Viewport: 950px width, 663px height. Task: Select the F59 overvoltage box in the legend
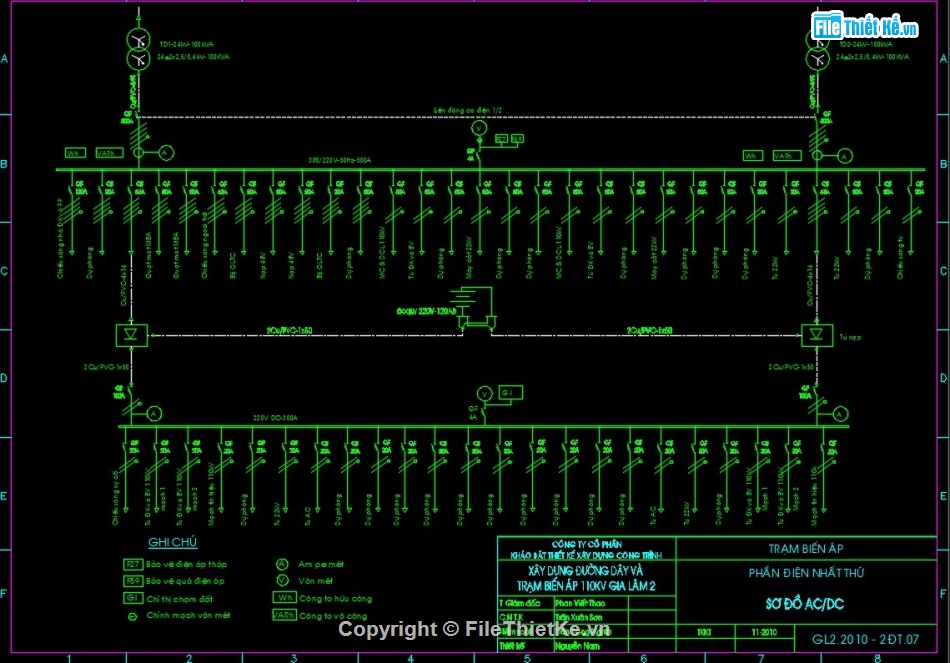point(132,580)
